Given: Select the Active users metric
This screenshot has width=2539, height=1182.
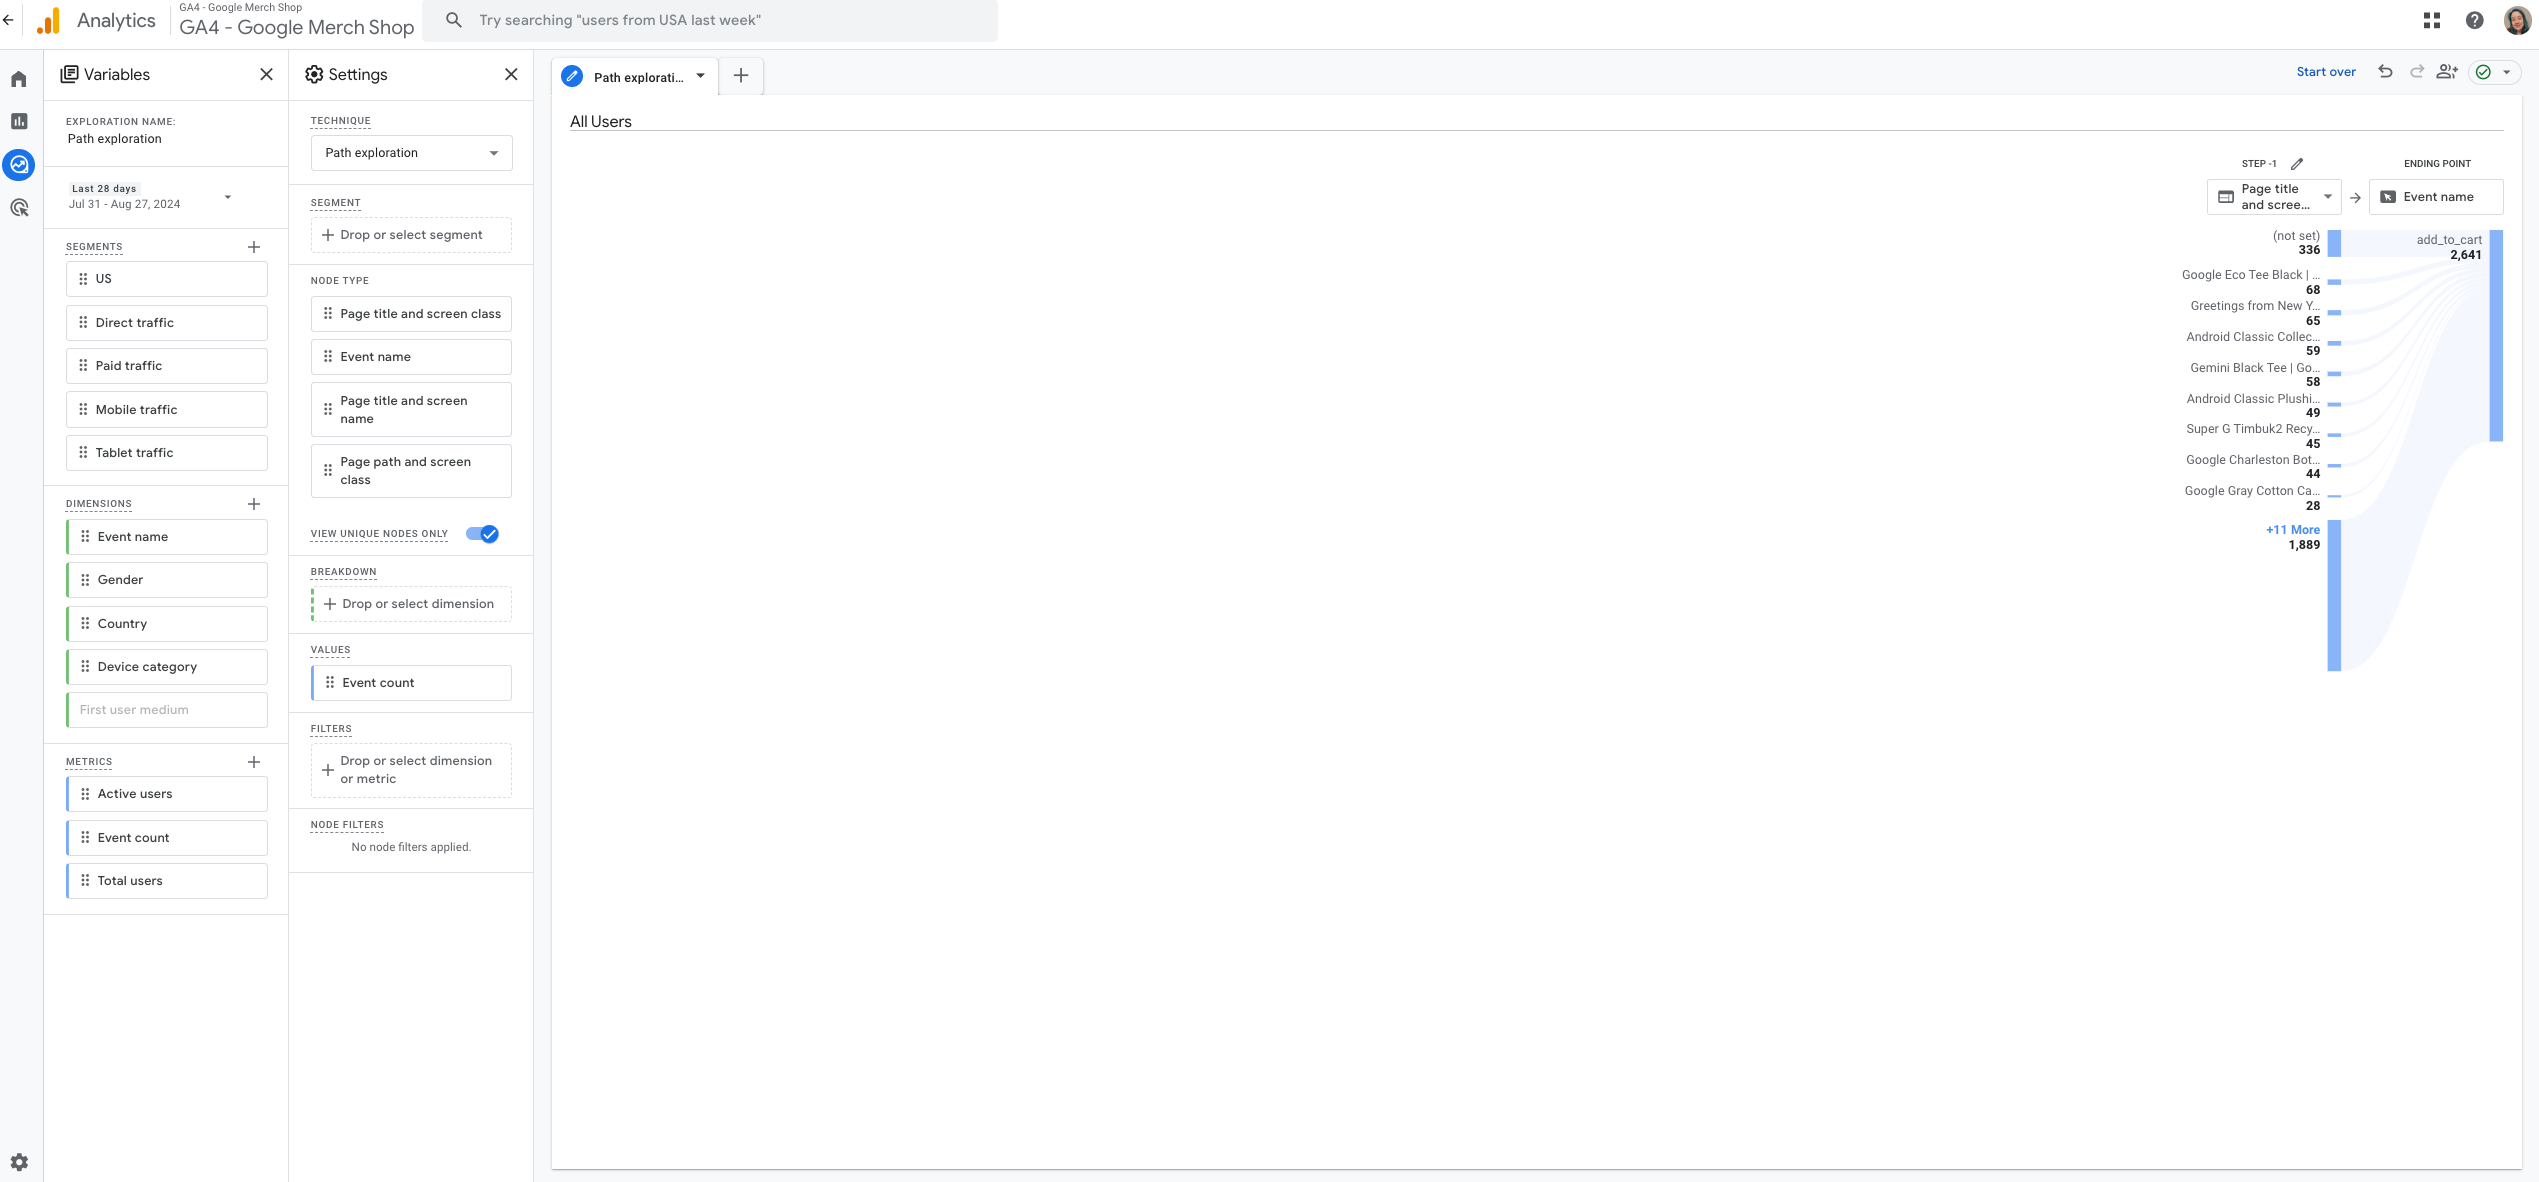Looking at the screenshot, I should 167,794.
